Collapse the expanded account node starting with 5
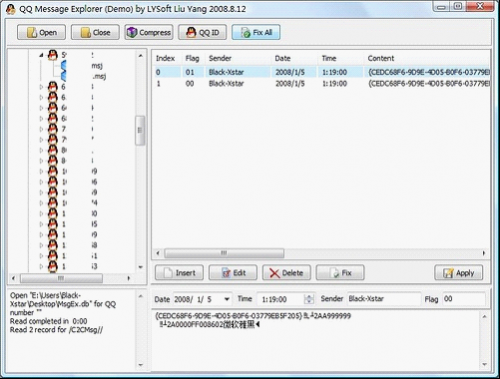 pyautogui.click(x=41, y=55)
